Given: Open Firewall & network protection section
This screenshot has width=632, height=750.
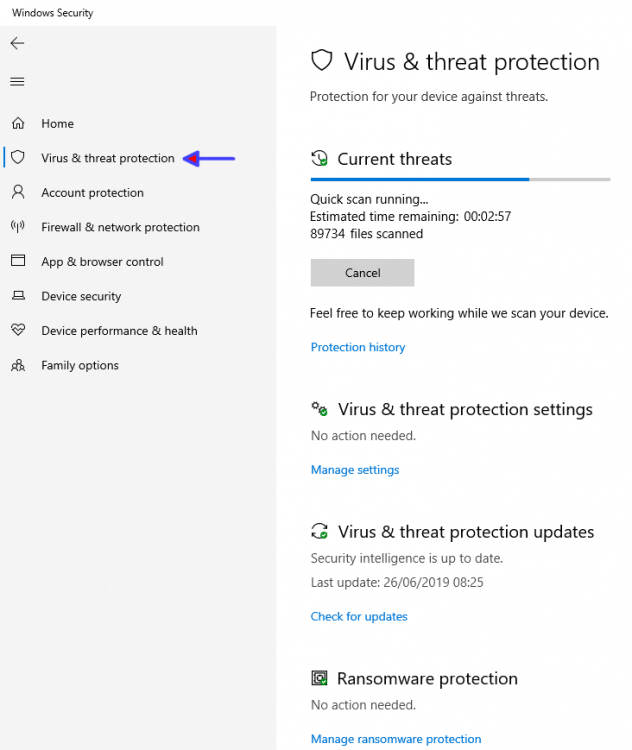Looking at the screenshot, I should coord(120,227).
